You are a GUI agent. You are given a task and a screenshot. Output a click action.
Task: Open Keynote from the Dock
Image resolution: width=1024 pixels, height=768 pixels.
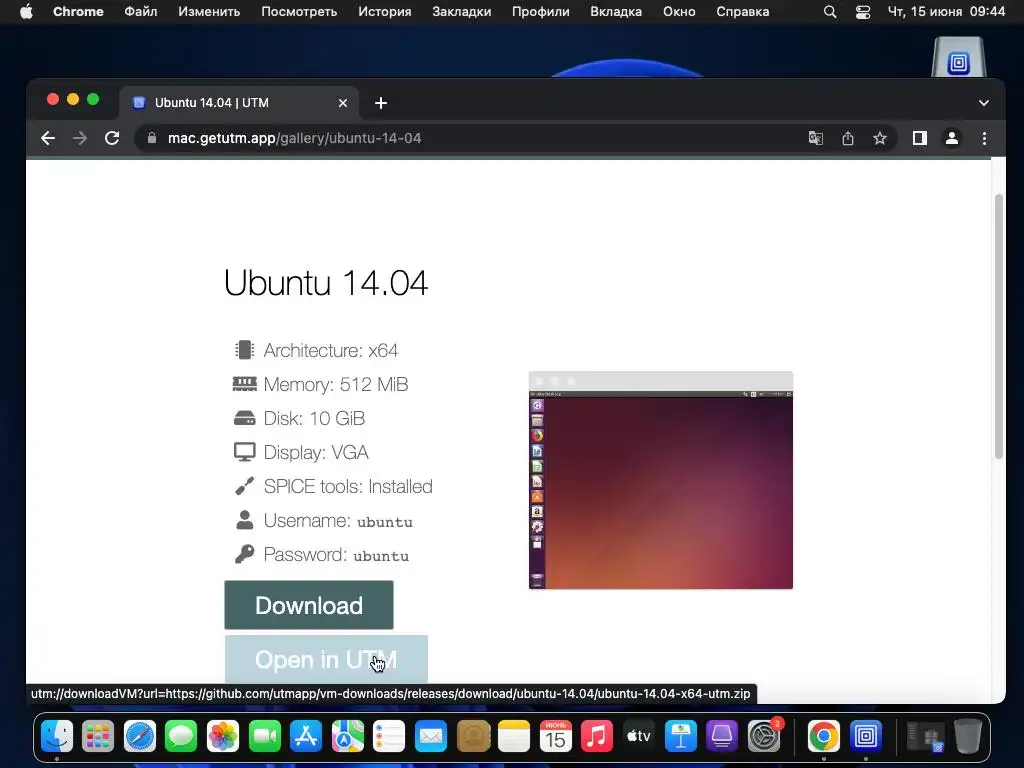pyautogui.click(x=680, y=736)
